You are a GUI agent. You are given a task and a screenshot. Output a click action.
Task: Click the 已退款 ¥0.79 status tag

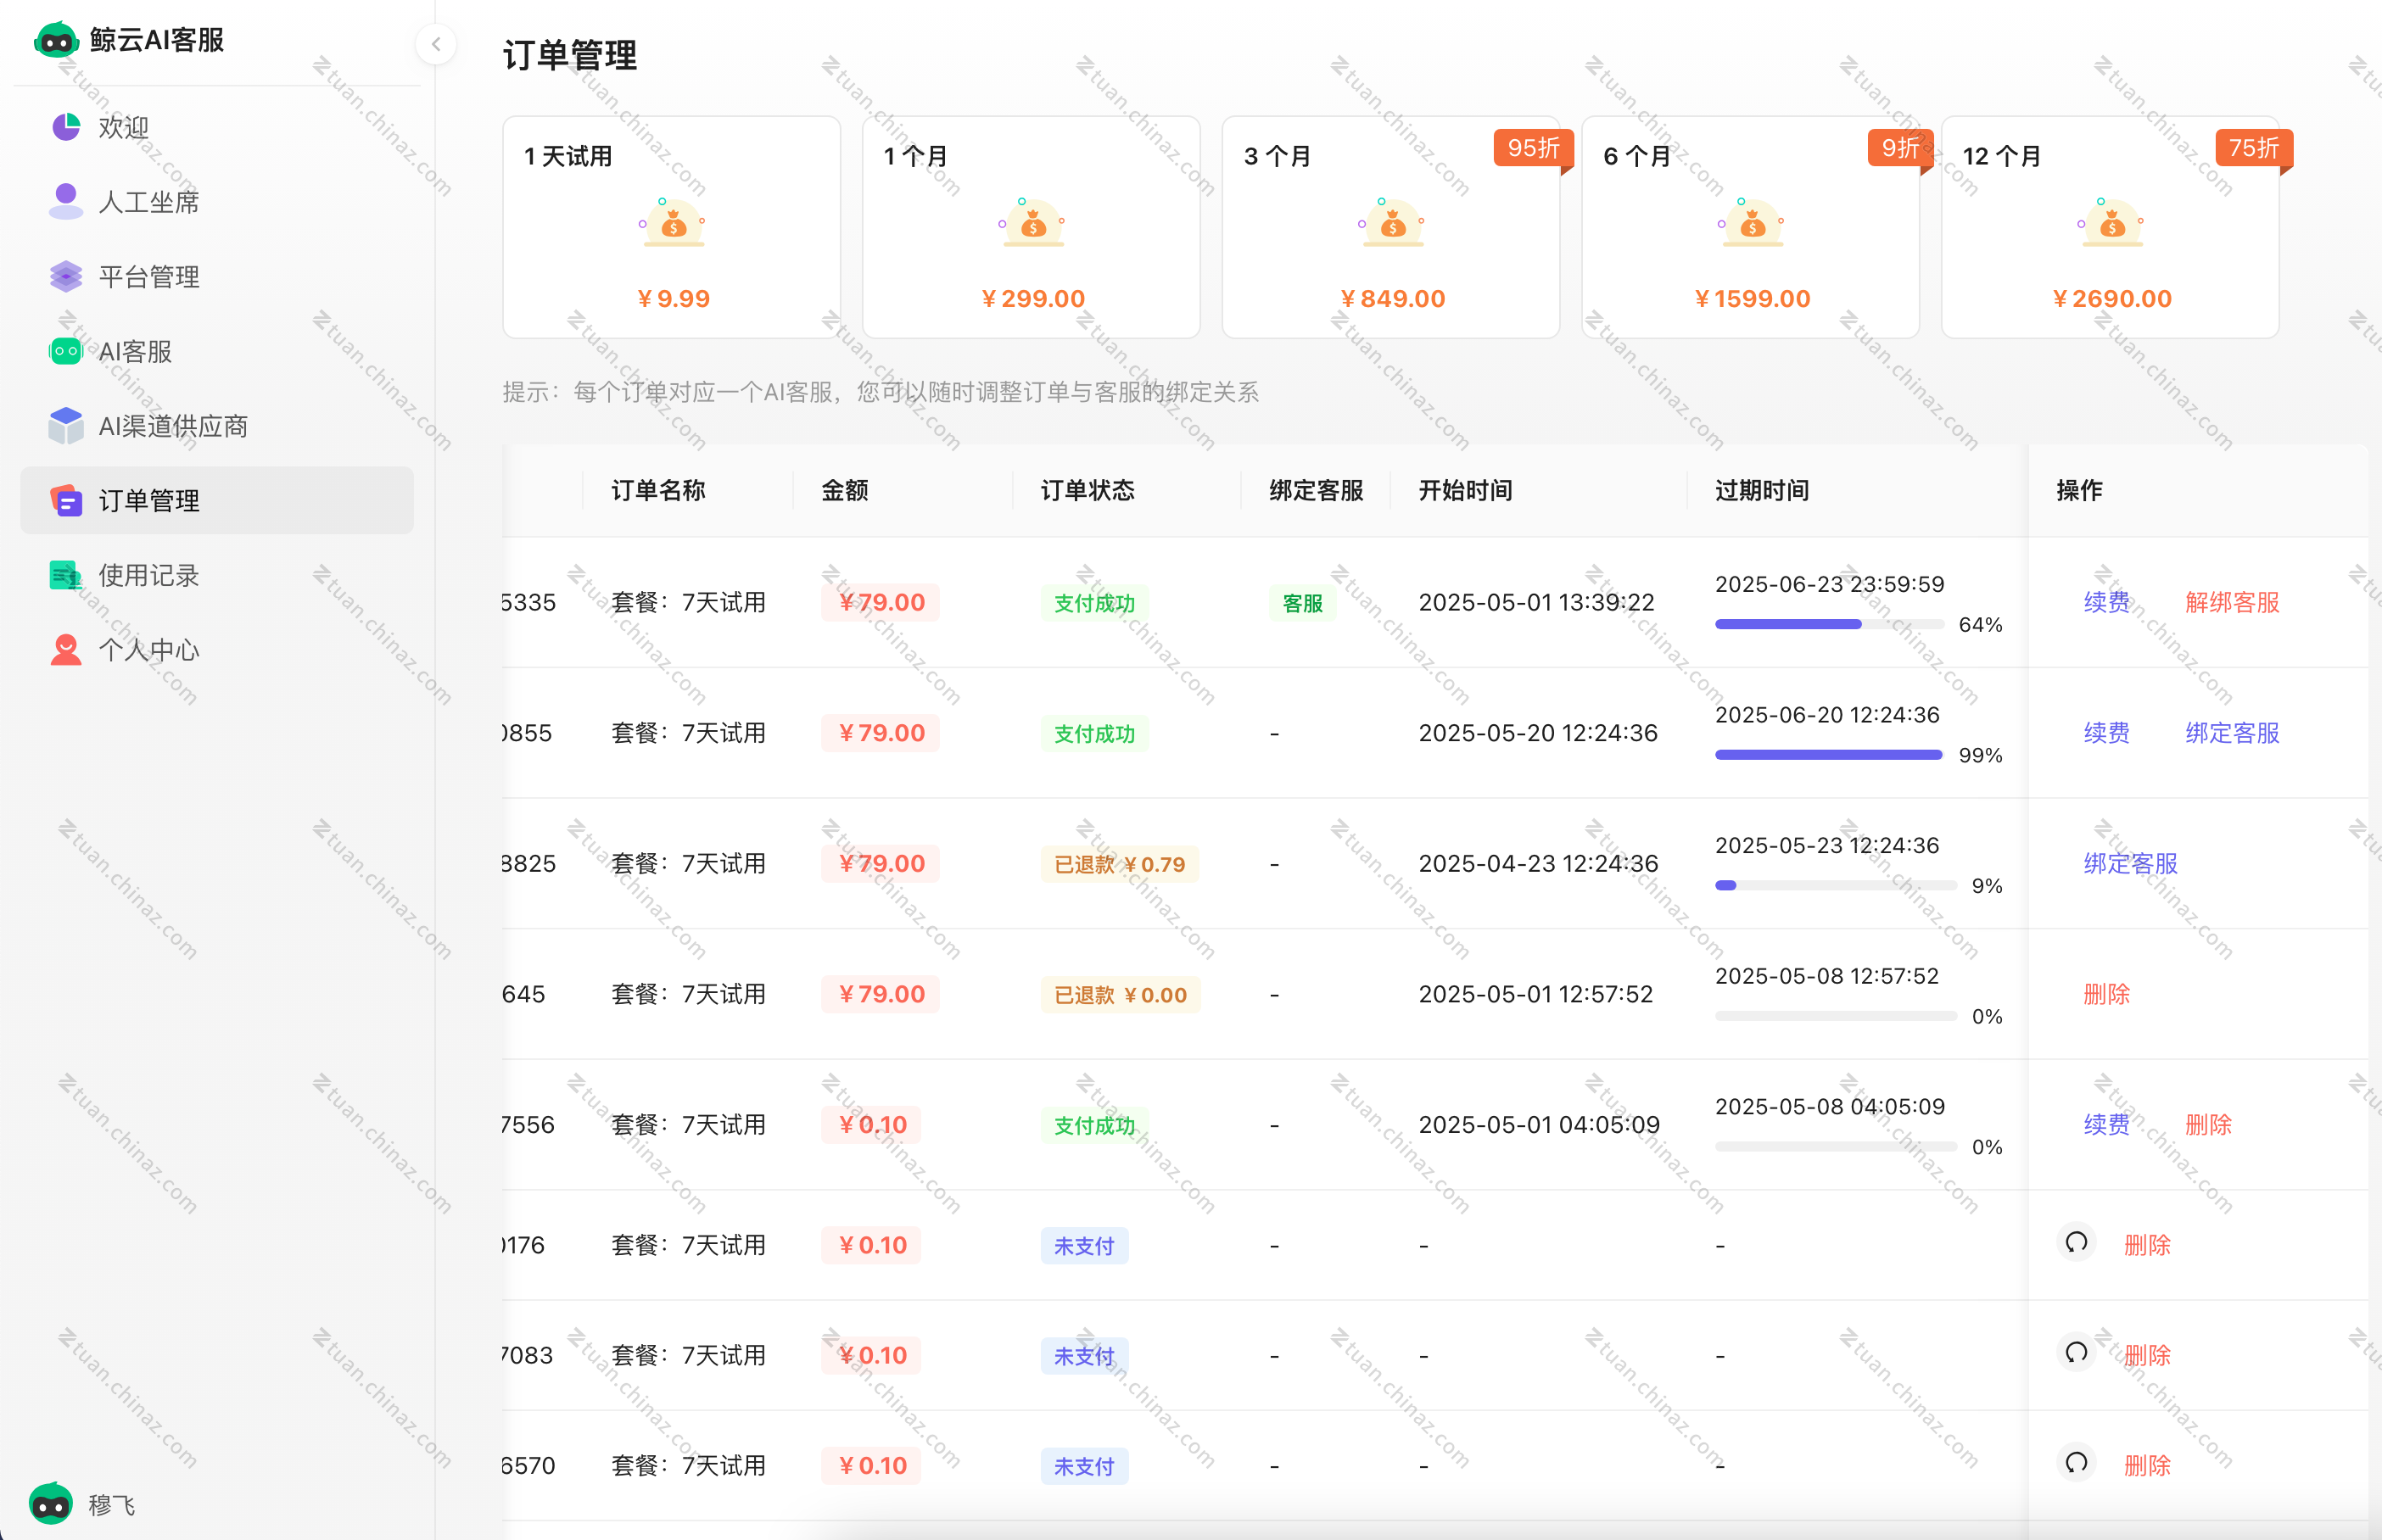tap(1120, 864)
